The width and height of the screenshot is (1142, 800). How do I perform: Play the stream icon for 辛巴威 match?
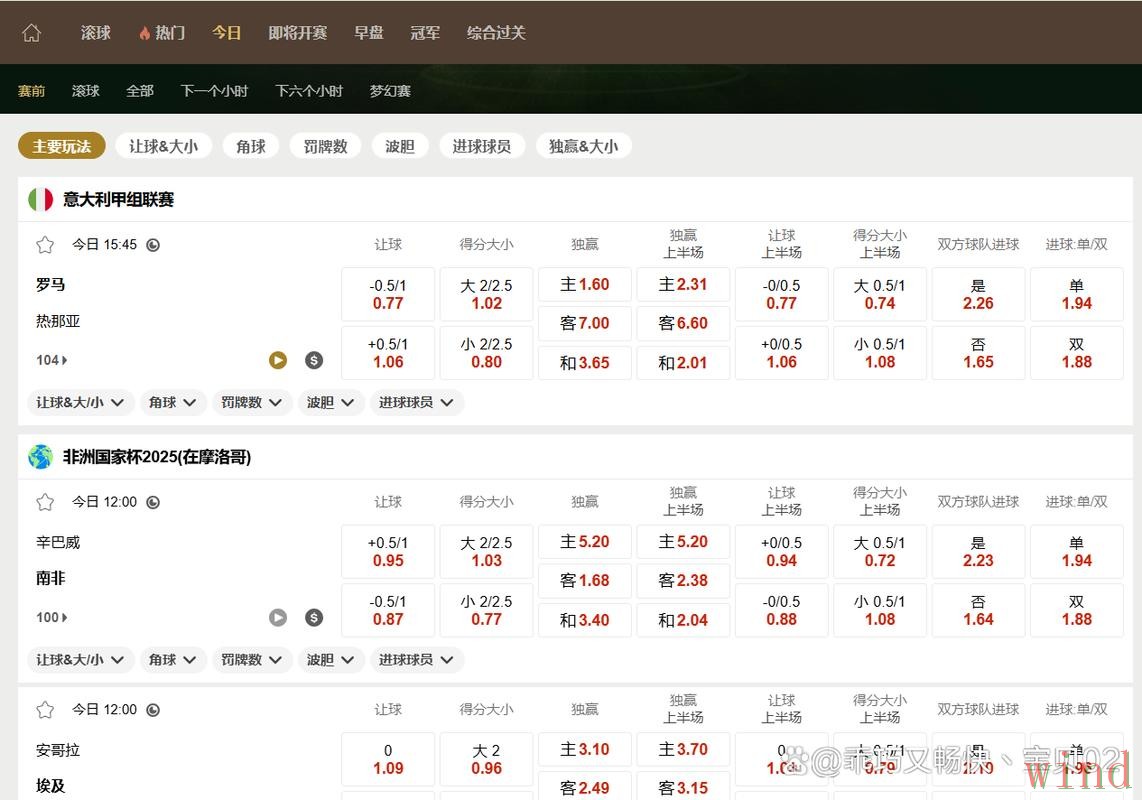click(x=278, y=617)
